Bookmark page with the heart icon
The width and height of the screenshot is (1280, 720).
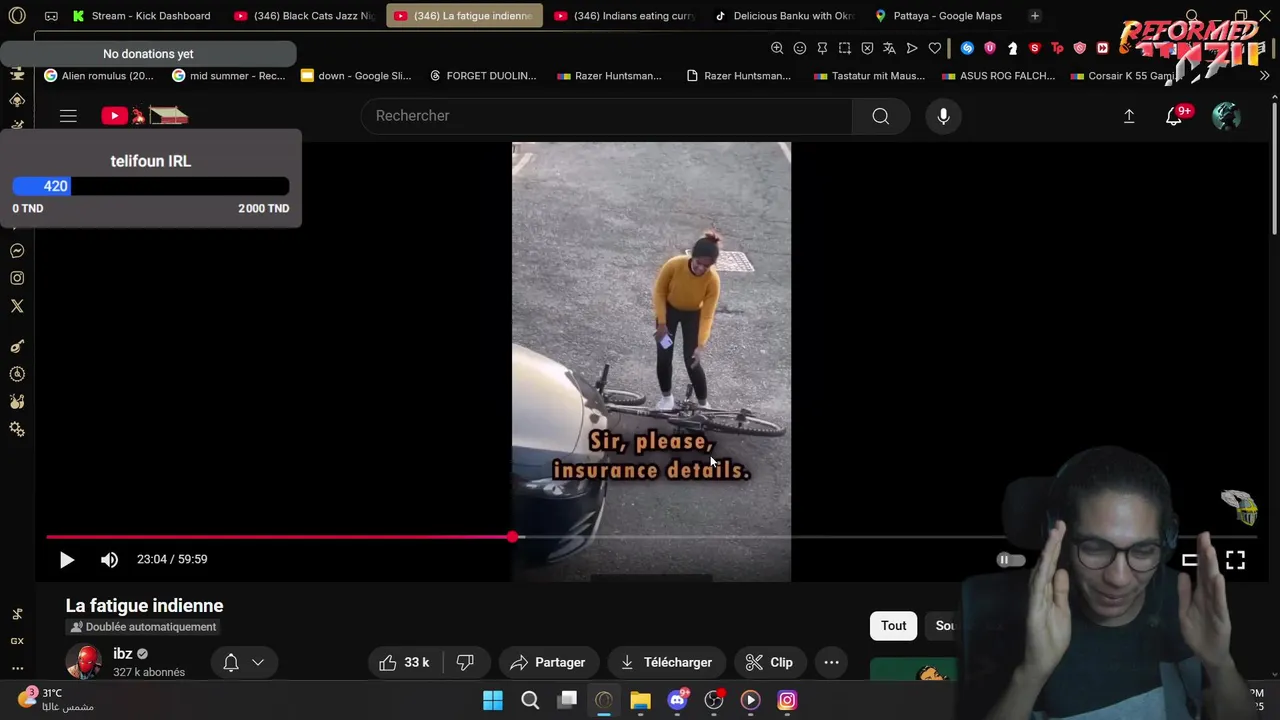(x=935, y=48)
